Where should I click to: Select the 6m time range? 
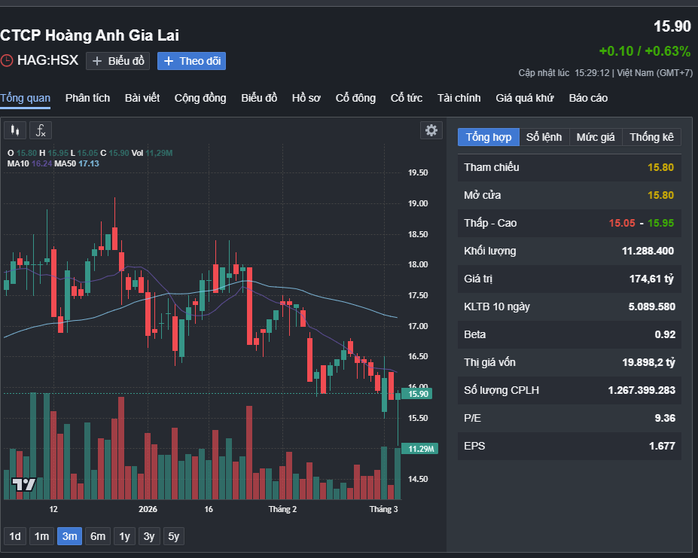click(97, 536)
